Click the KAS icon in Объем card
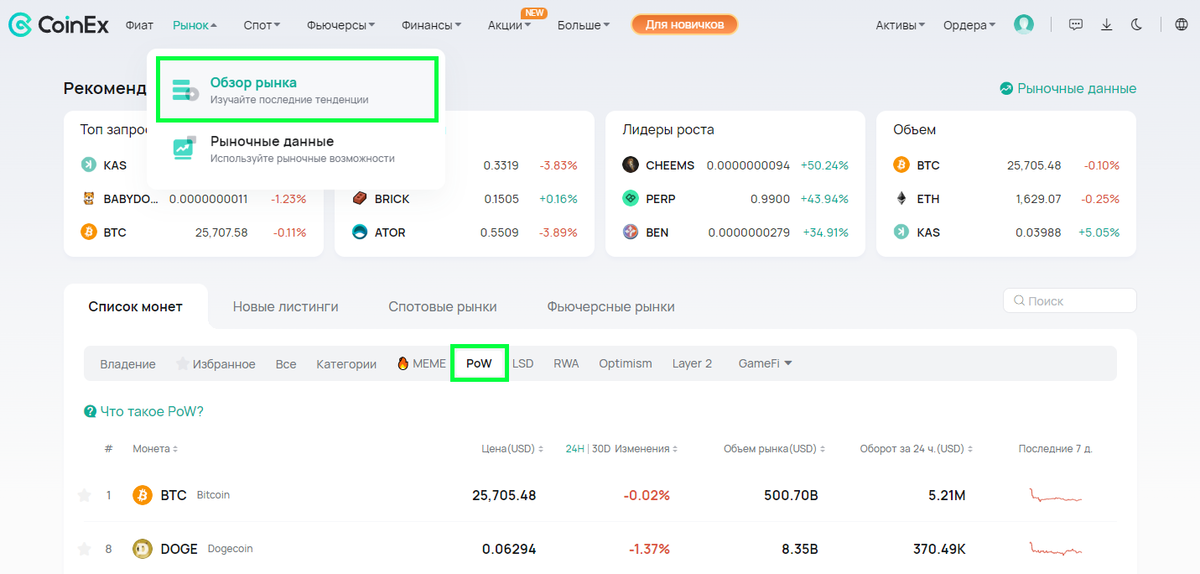Image resolution: width=1200 pixels, height=574 pixels. [x=900, y=232]
